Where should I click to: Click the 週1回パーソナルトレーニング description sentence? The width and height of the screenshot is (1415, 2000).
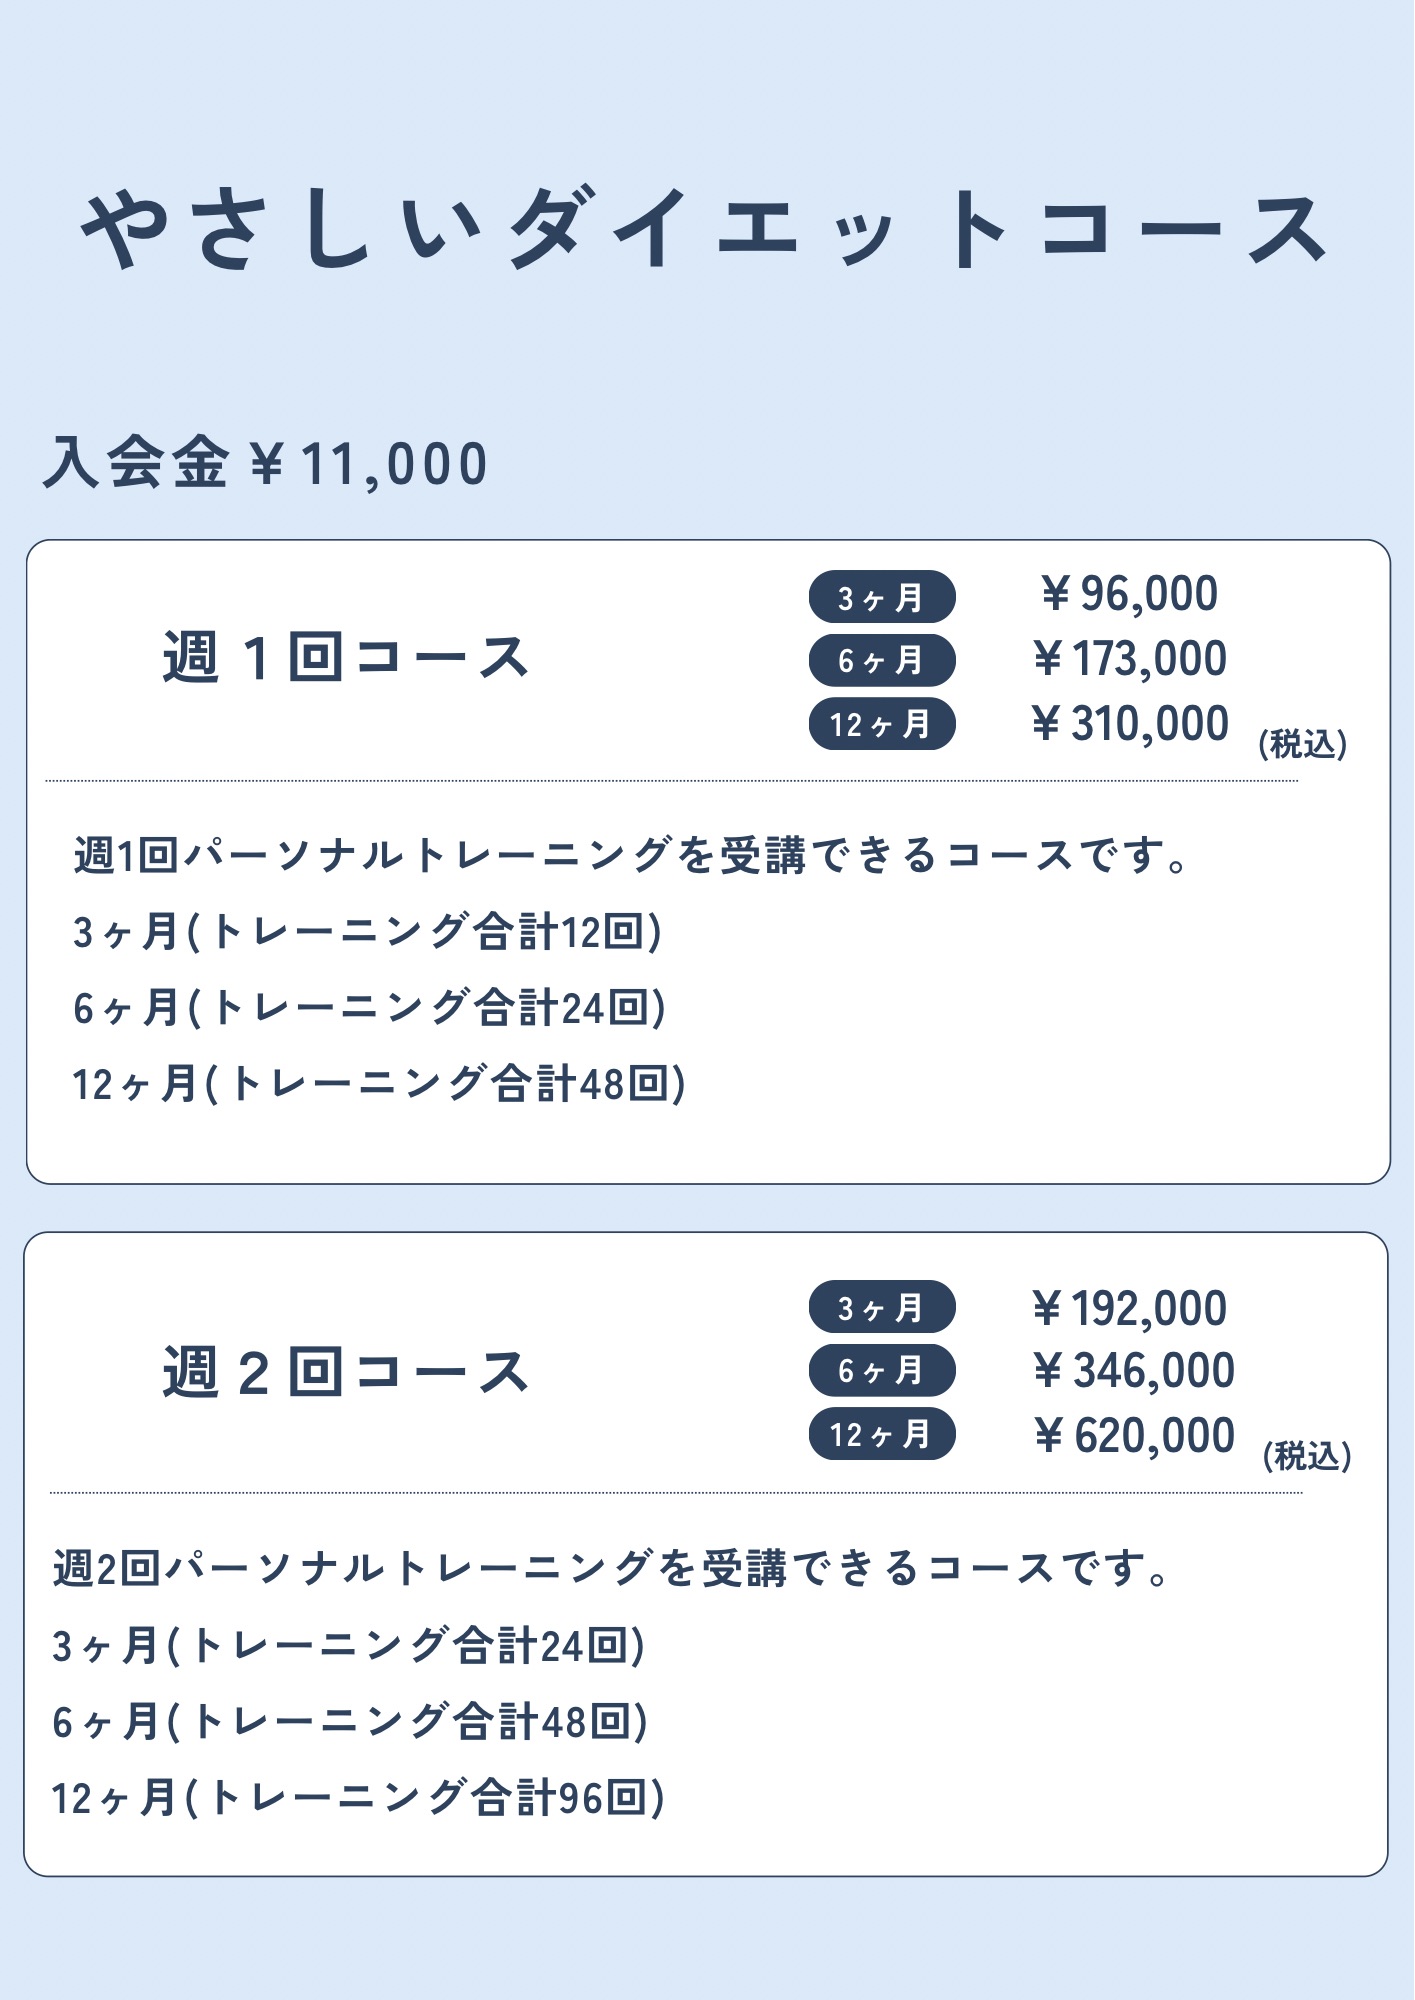[x=630, y=856]
